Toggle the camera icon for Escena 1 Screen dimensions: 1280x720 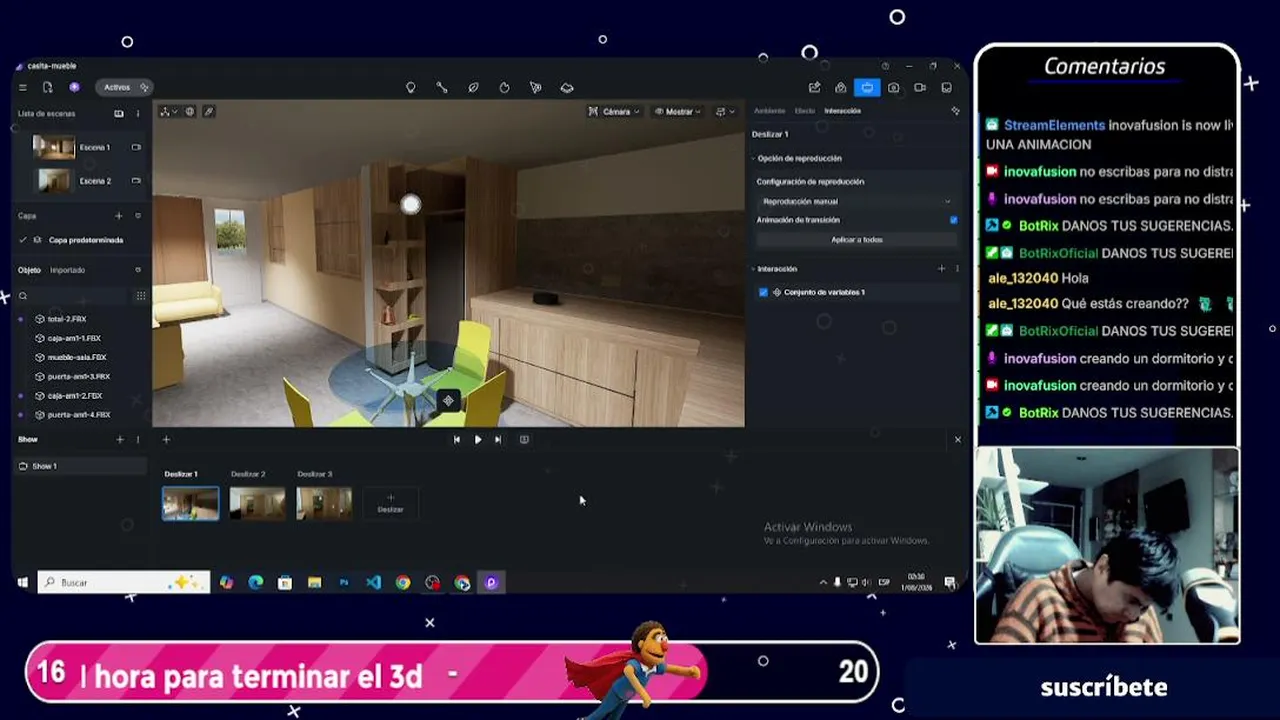pyautogui.click(x=136, y=147)
